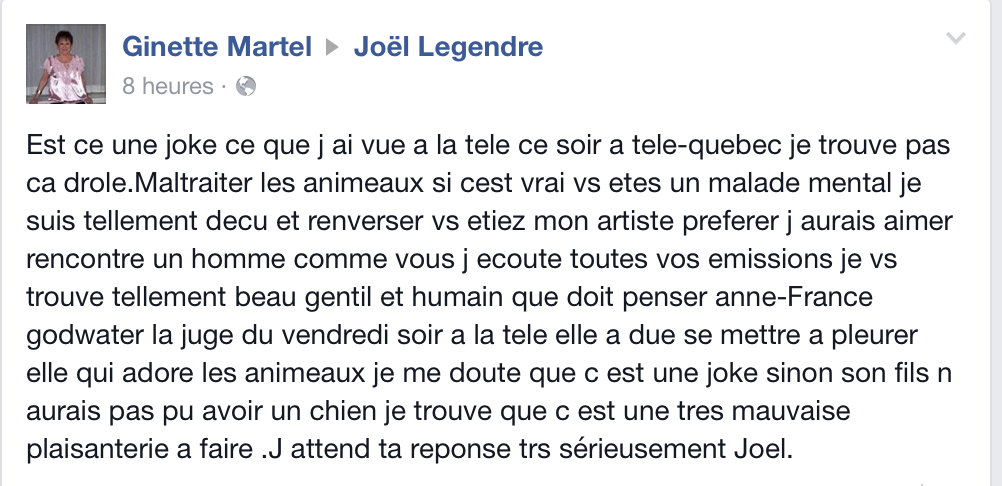Viewport: 1002px width, 486px height.
Task: Visit Joël Legendre's timeline link
Action: click(449, 47)
